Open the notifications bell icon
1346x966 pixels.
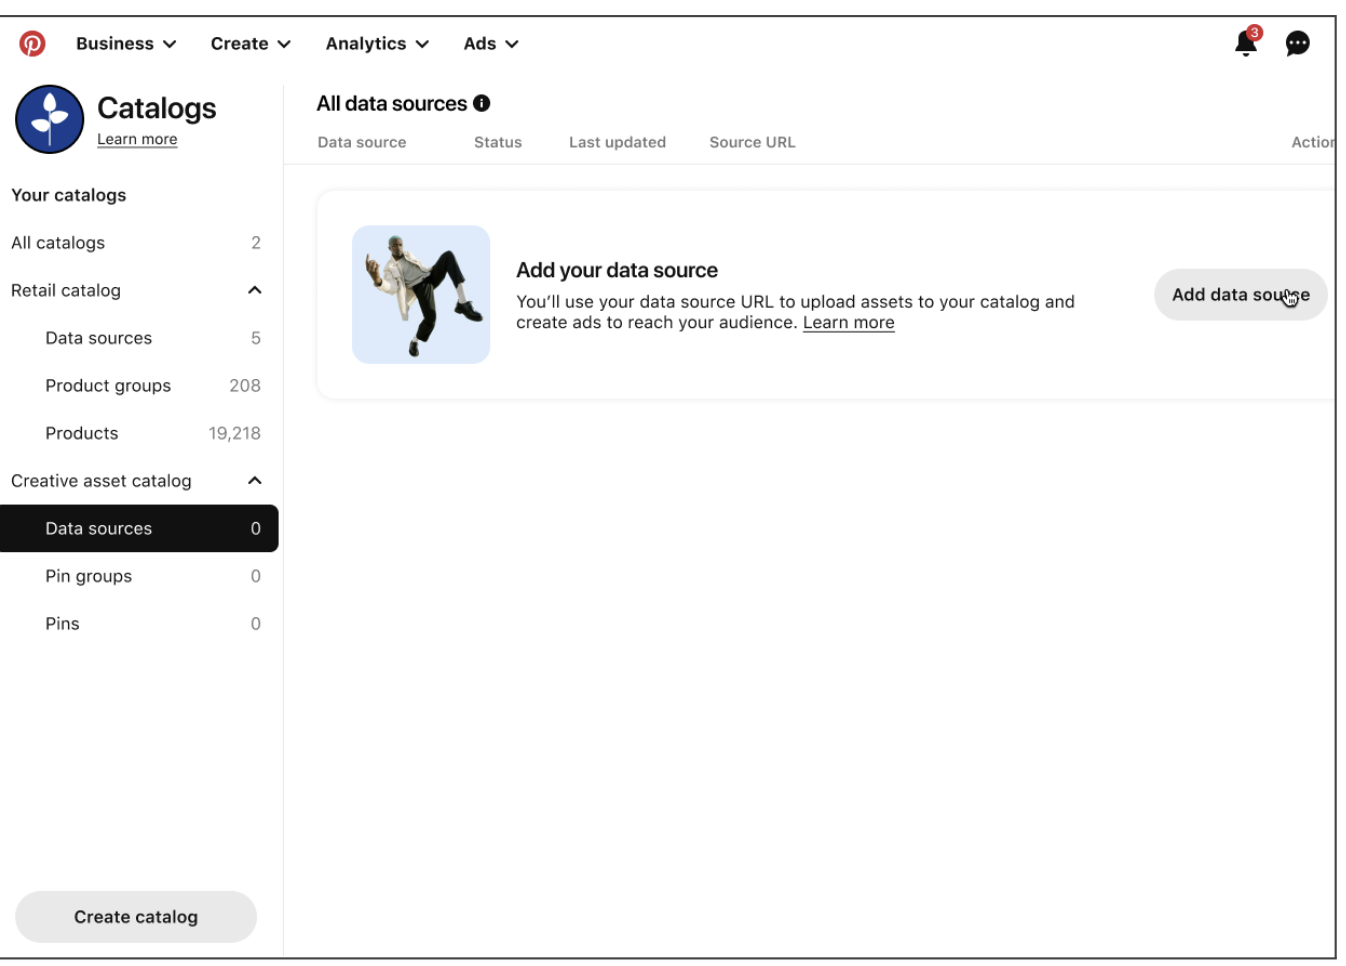pyautogui.click(x=1247, y=42)
